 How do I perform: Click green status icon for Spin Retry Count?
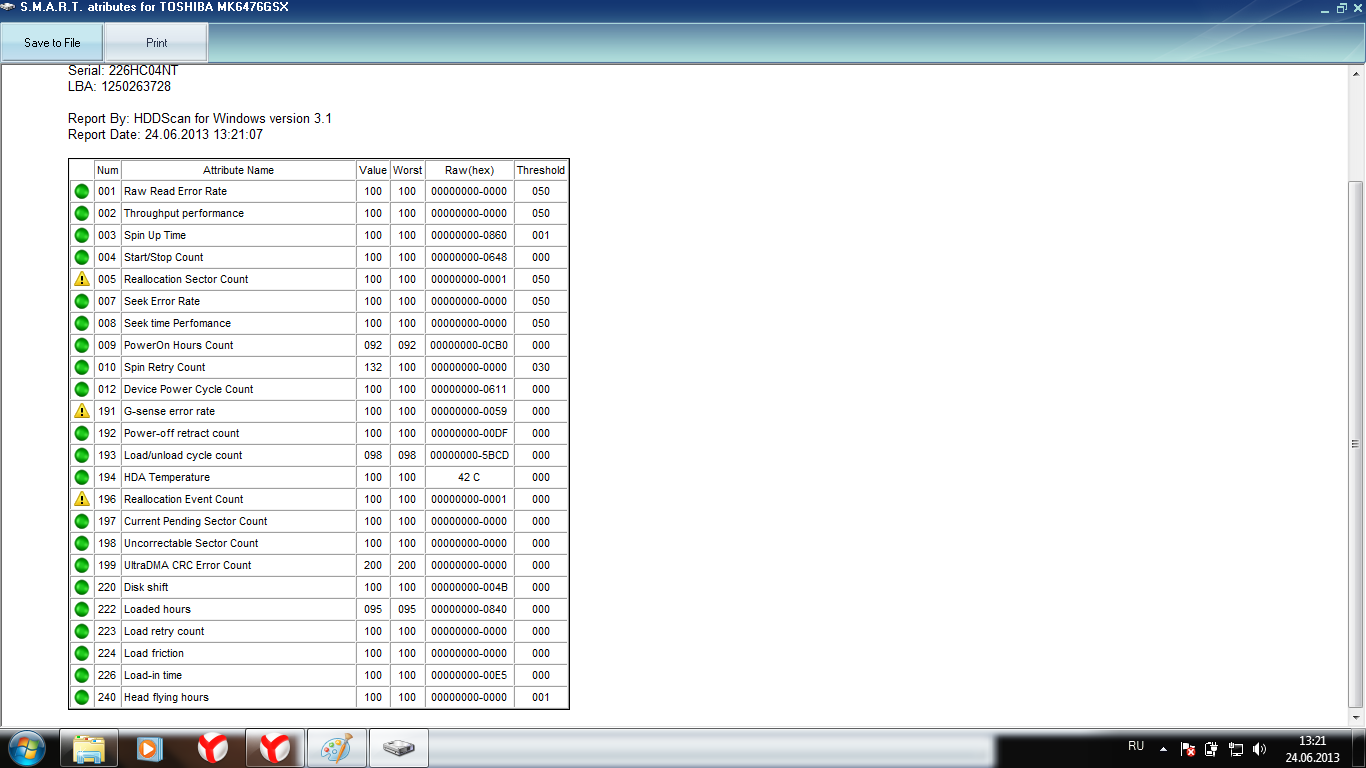pyautogui.click(x=82, y=367)
